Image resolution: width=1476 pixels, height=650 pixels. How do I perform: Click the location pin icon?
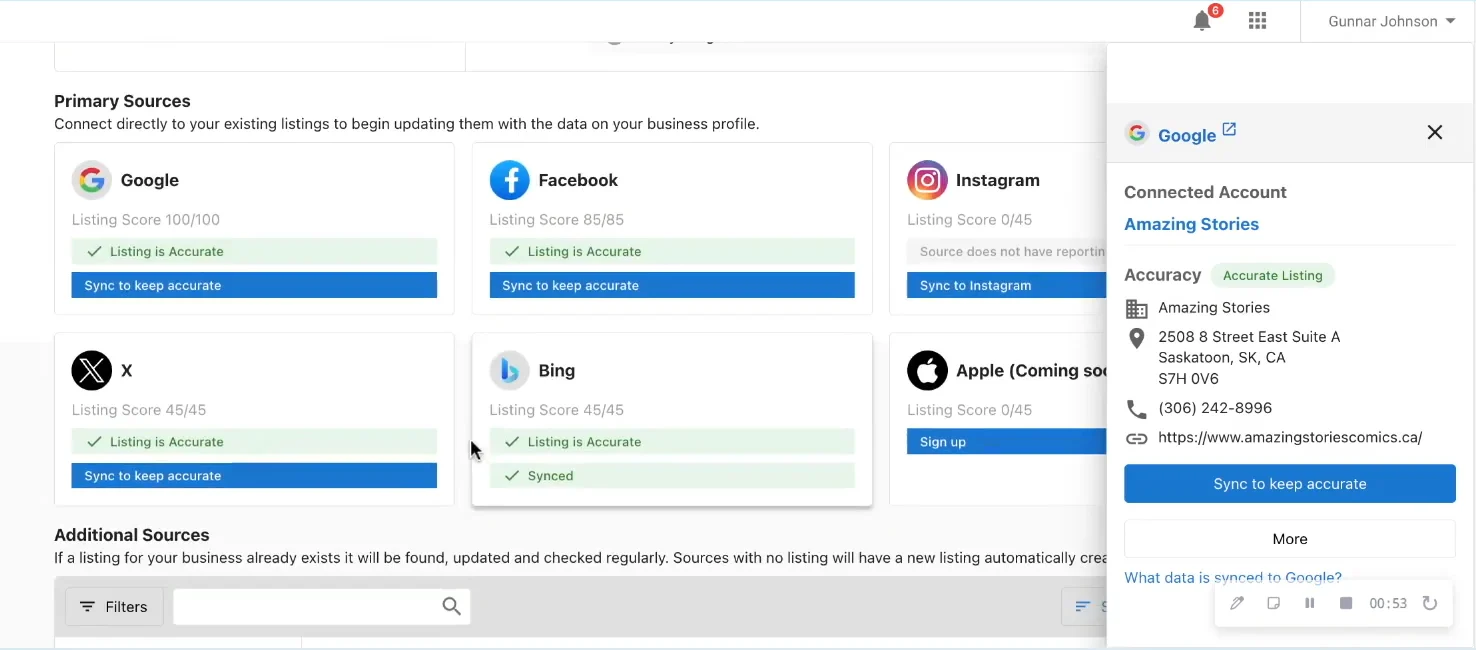1136,339
